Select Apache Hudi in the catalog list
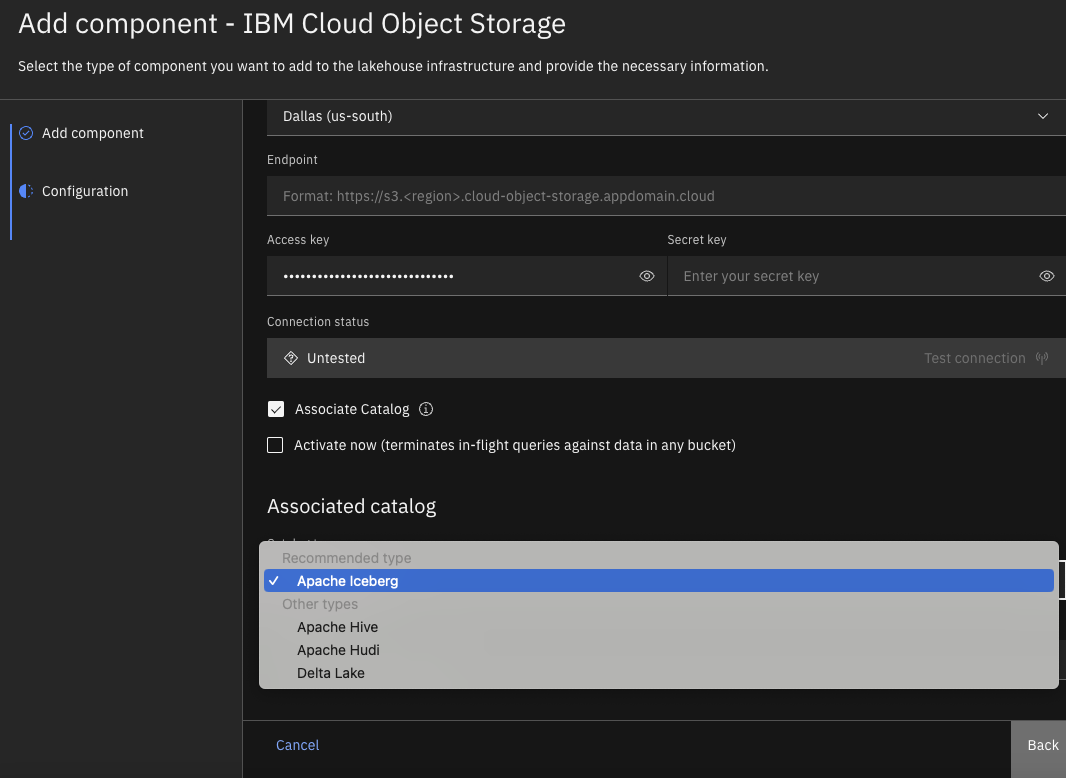This screenshot has width=1066, height=778. click(338, 650)
